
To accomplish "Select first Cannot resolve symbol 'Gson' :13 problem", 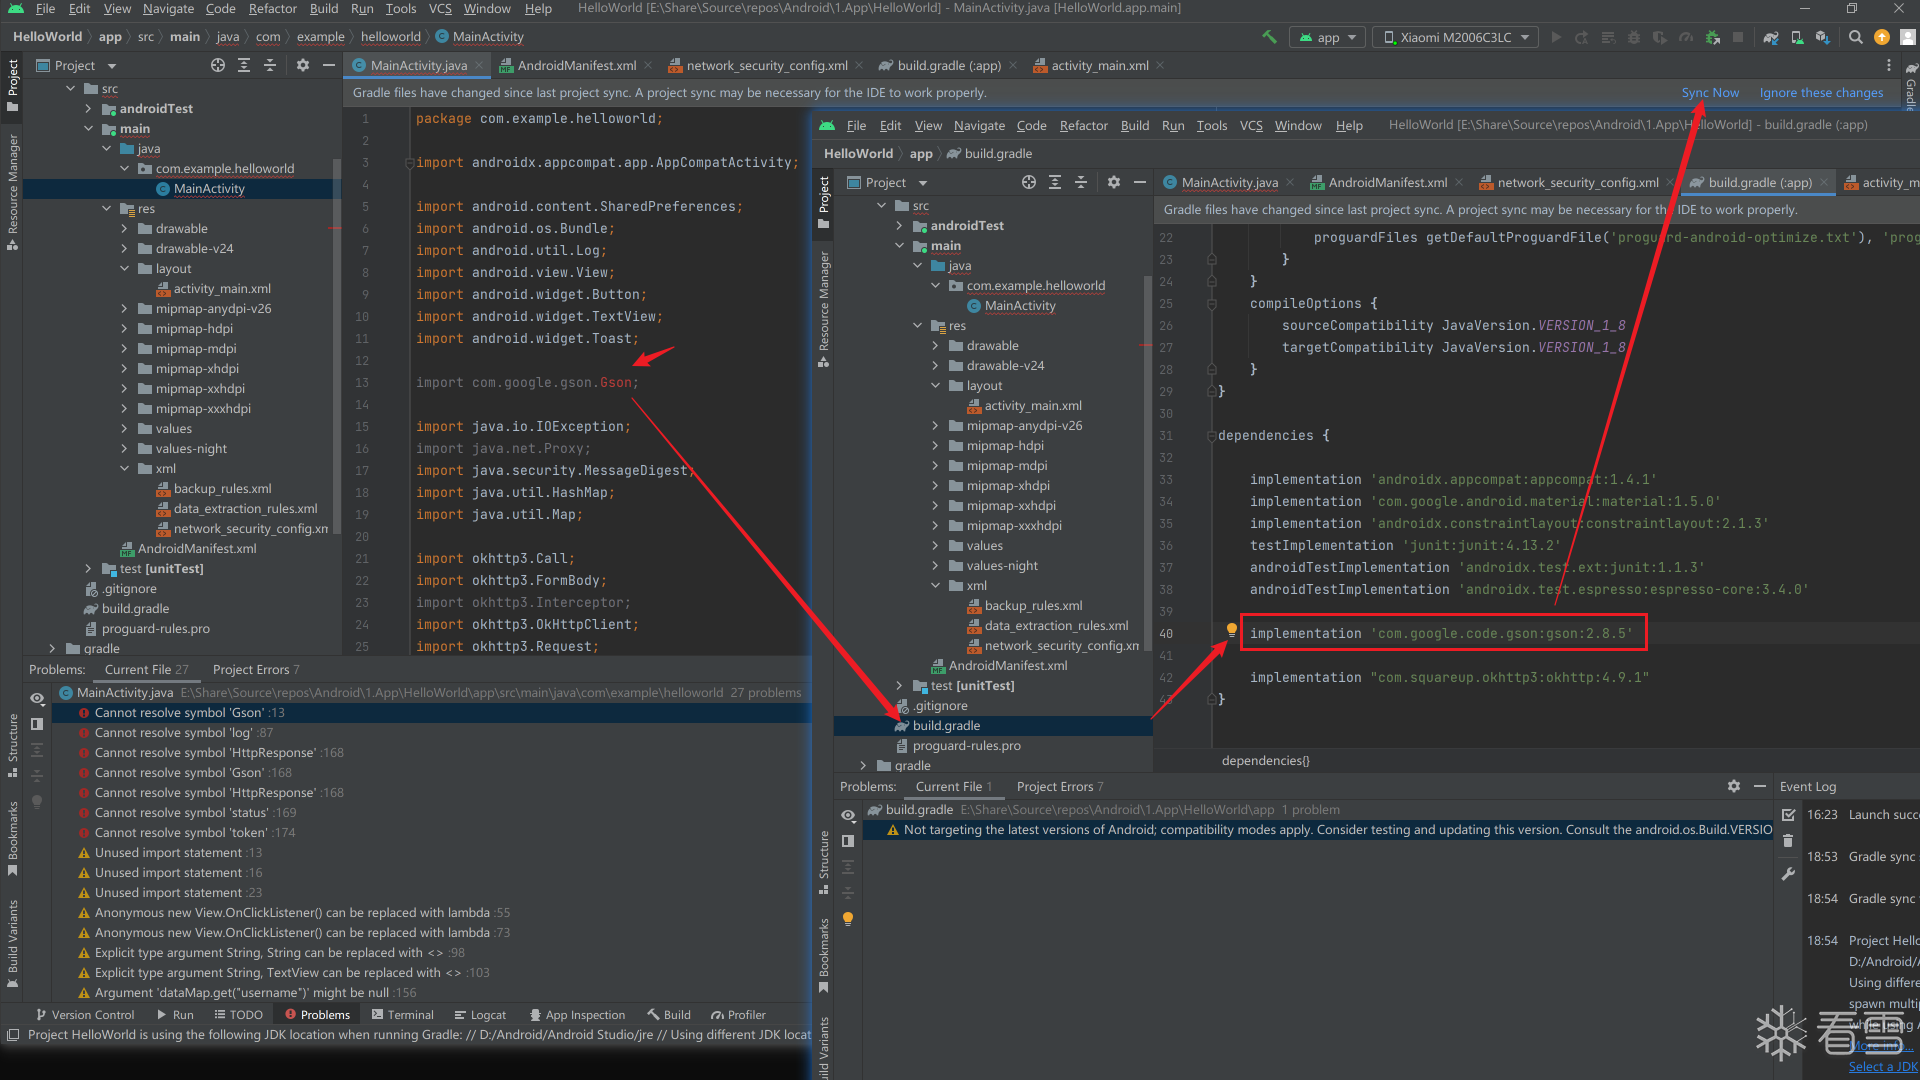I will (x=430, y=712).
